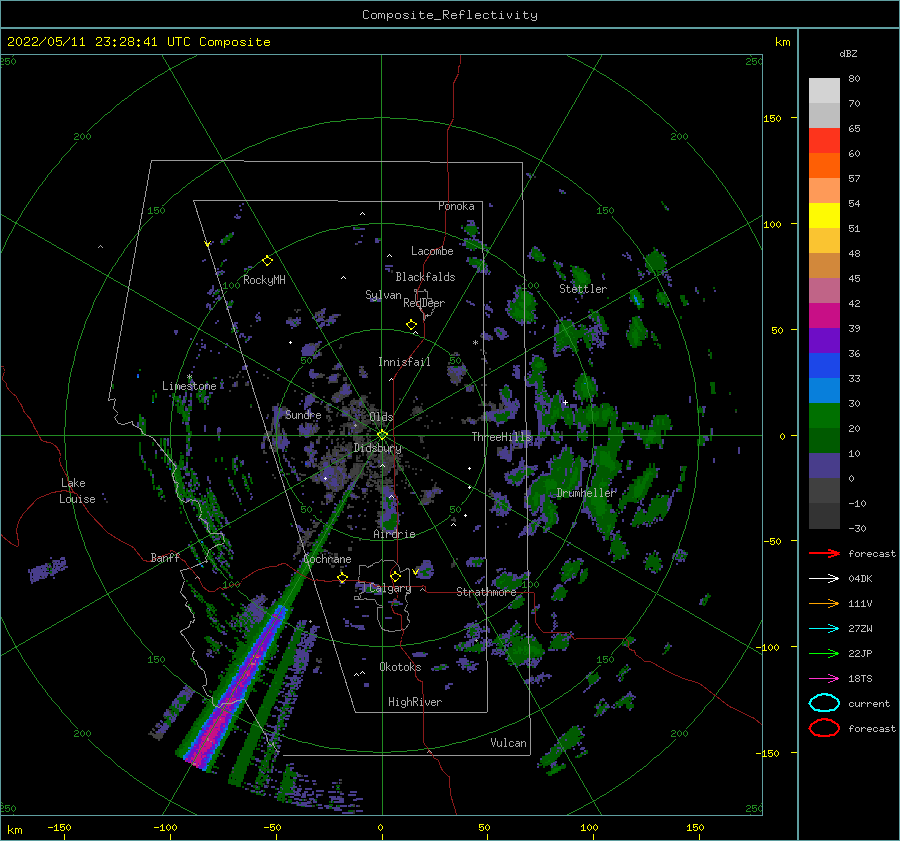Click the Strathmore city label

[x=486, y=592]
